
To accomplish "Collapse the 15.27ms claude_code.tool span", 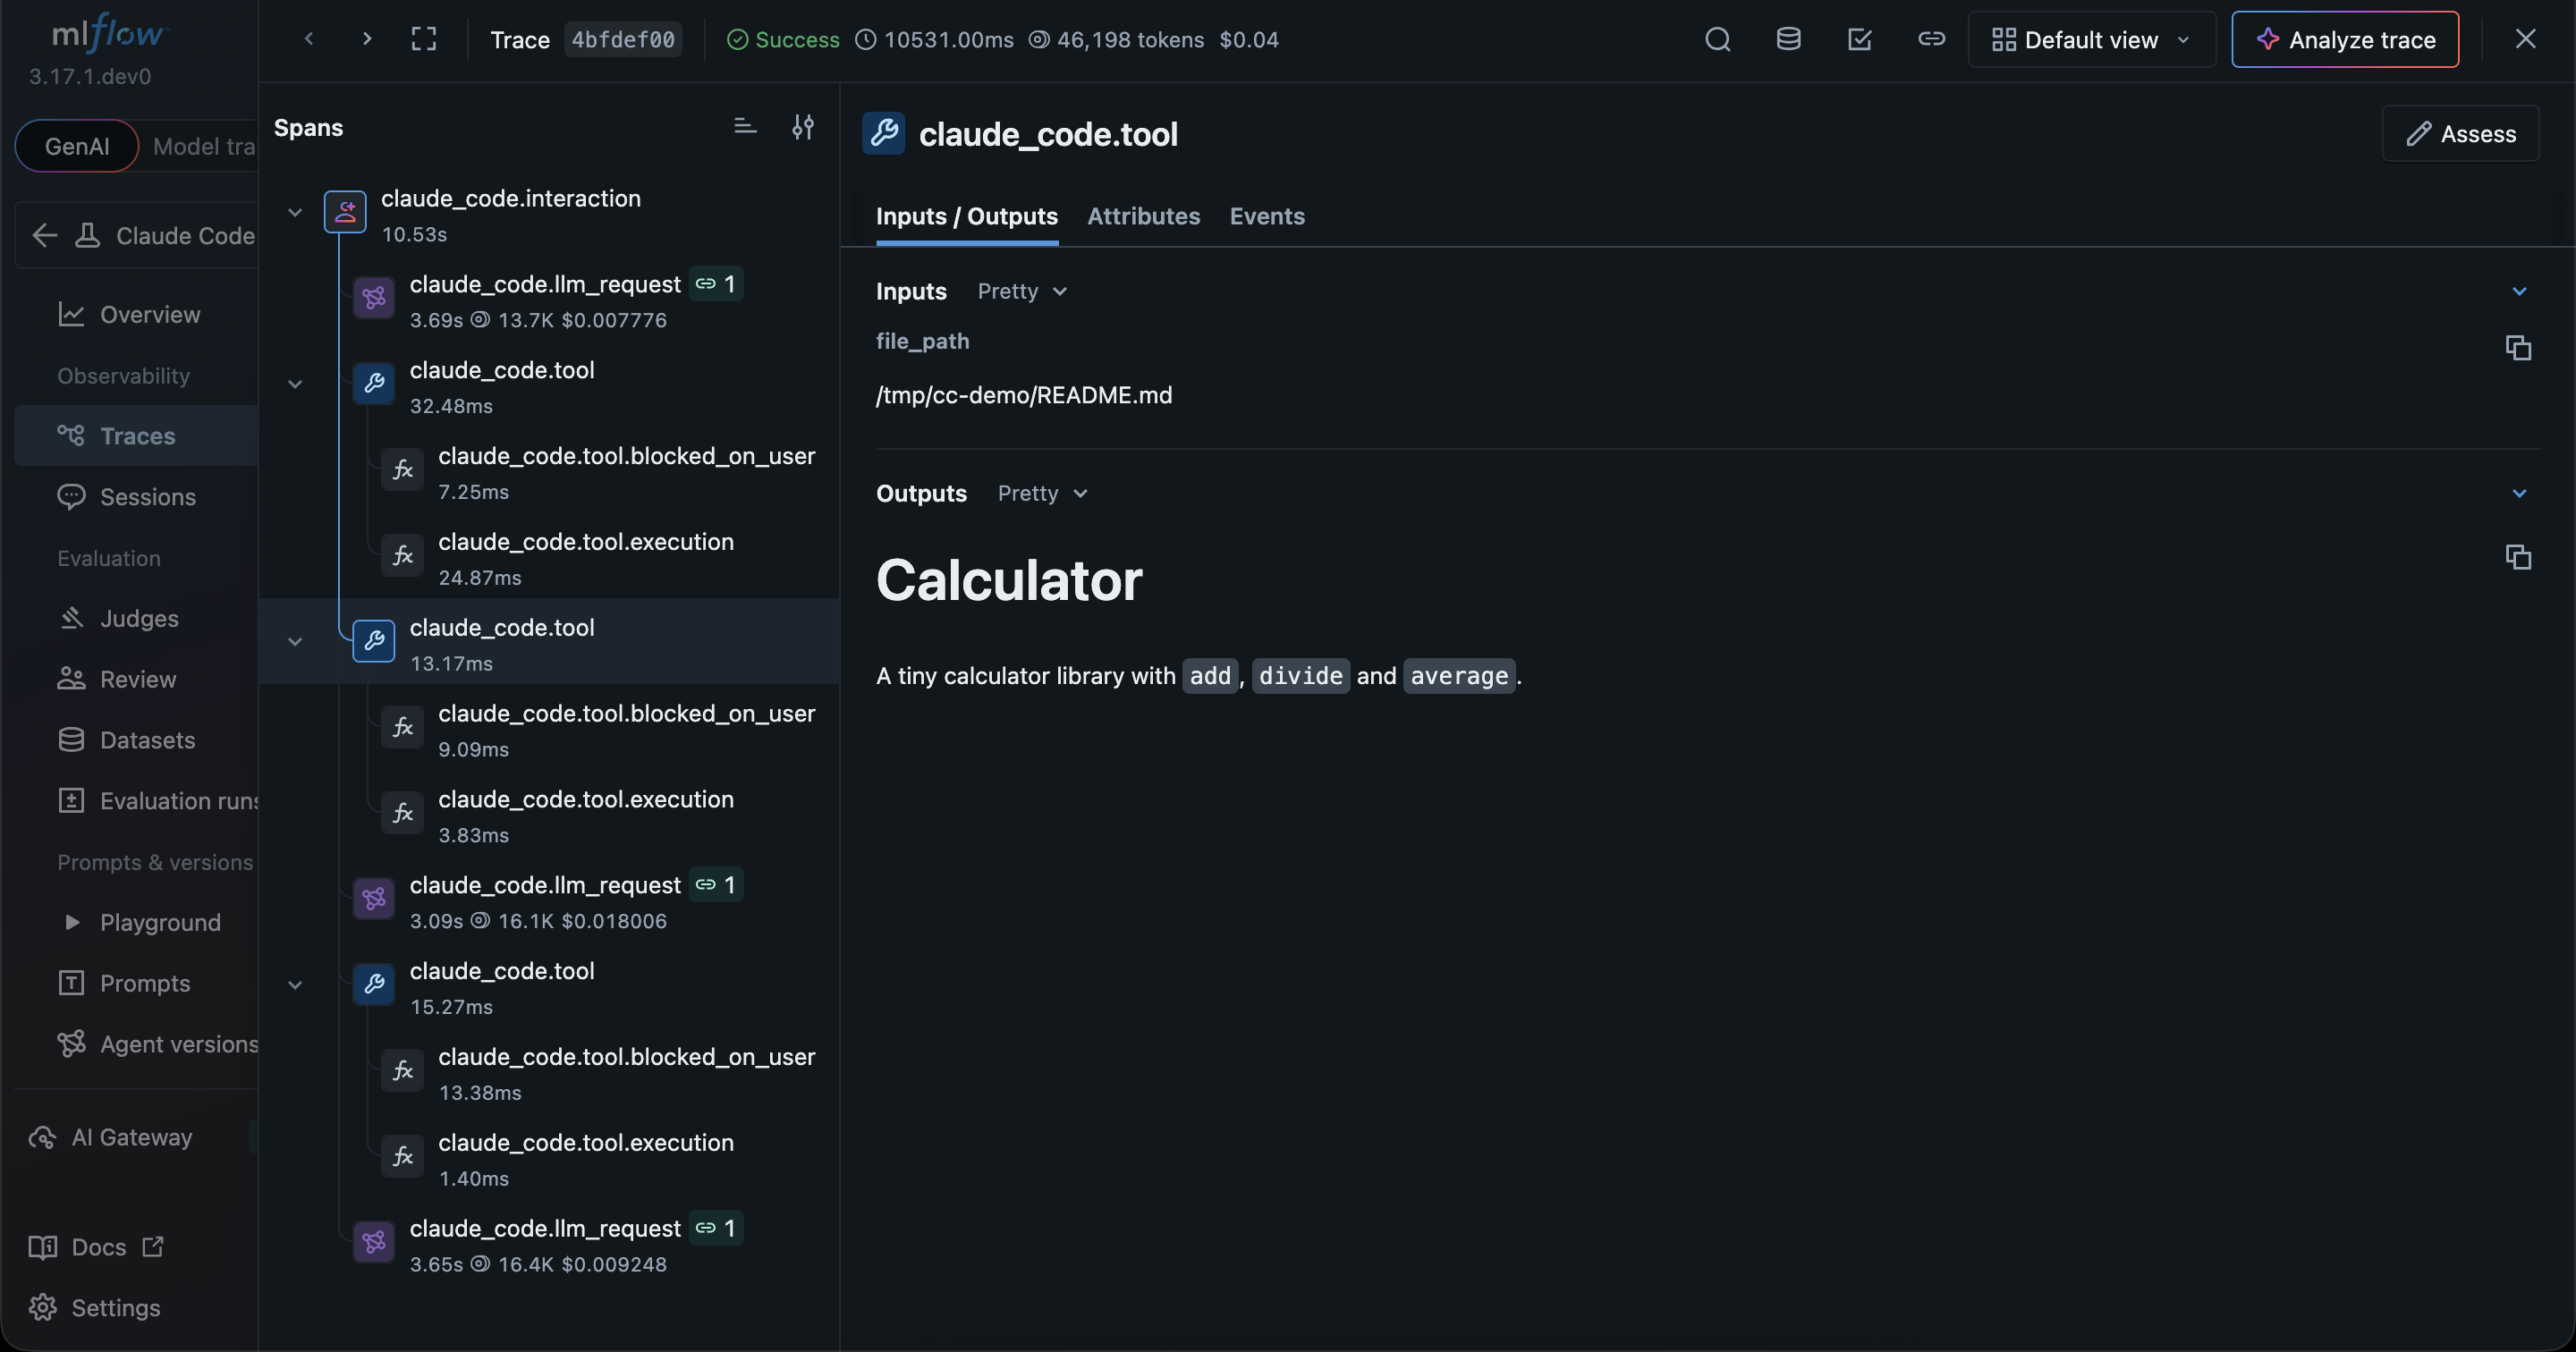I will [295, 986].
